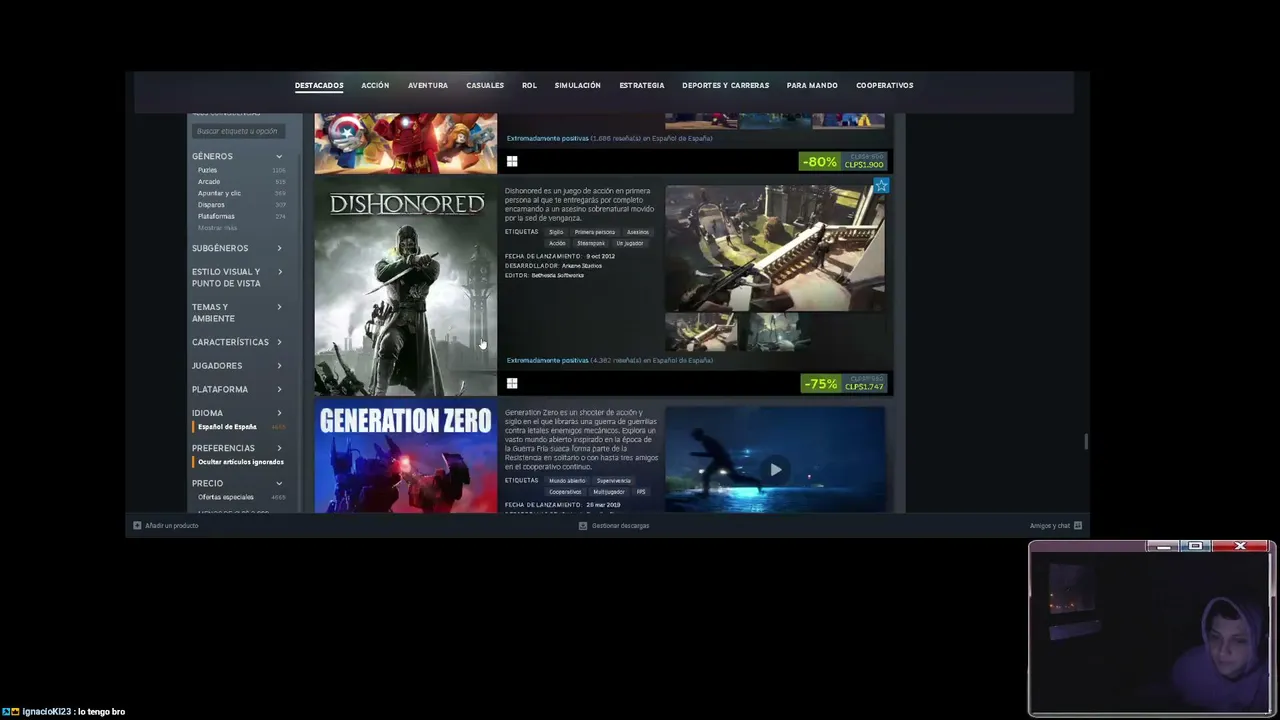Click Dishonored's Primera persona tag
This screenshot has height=720, width=1280.
click(595, 232)
